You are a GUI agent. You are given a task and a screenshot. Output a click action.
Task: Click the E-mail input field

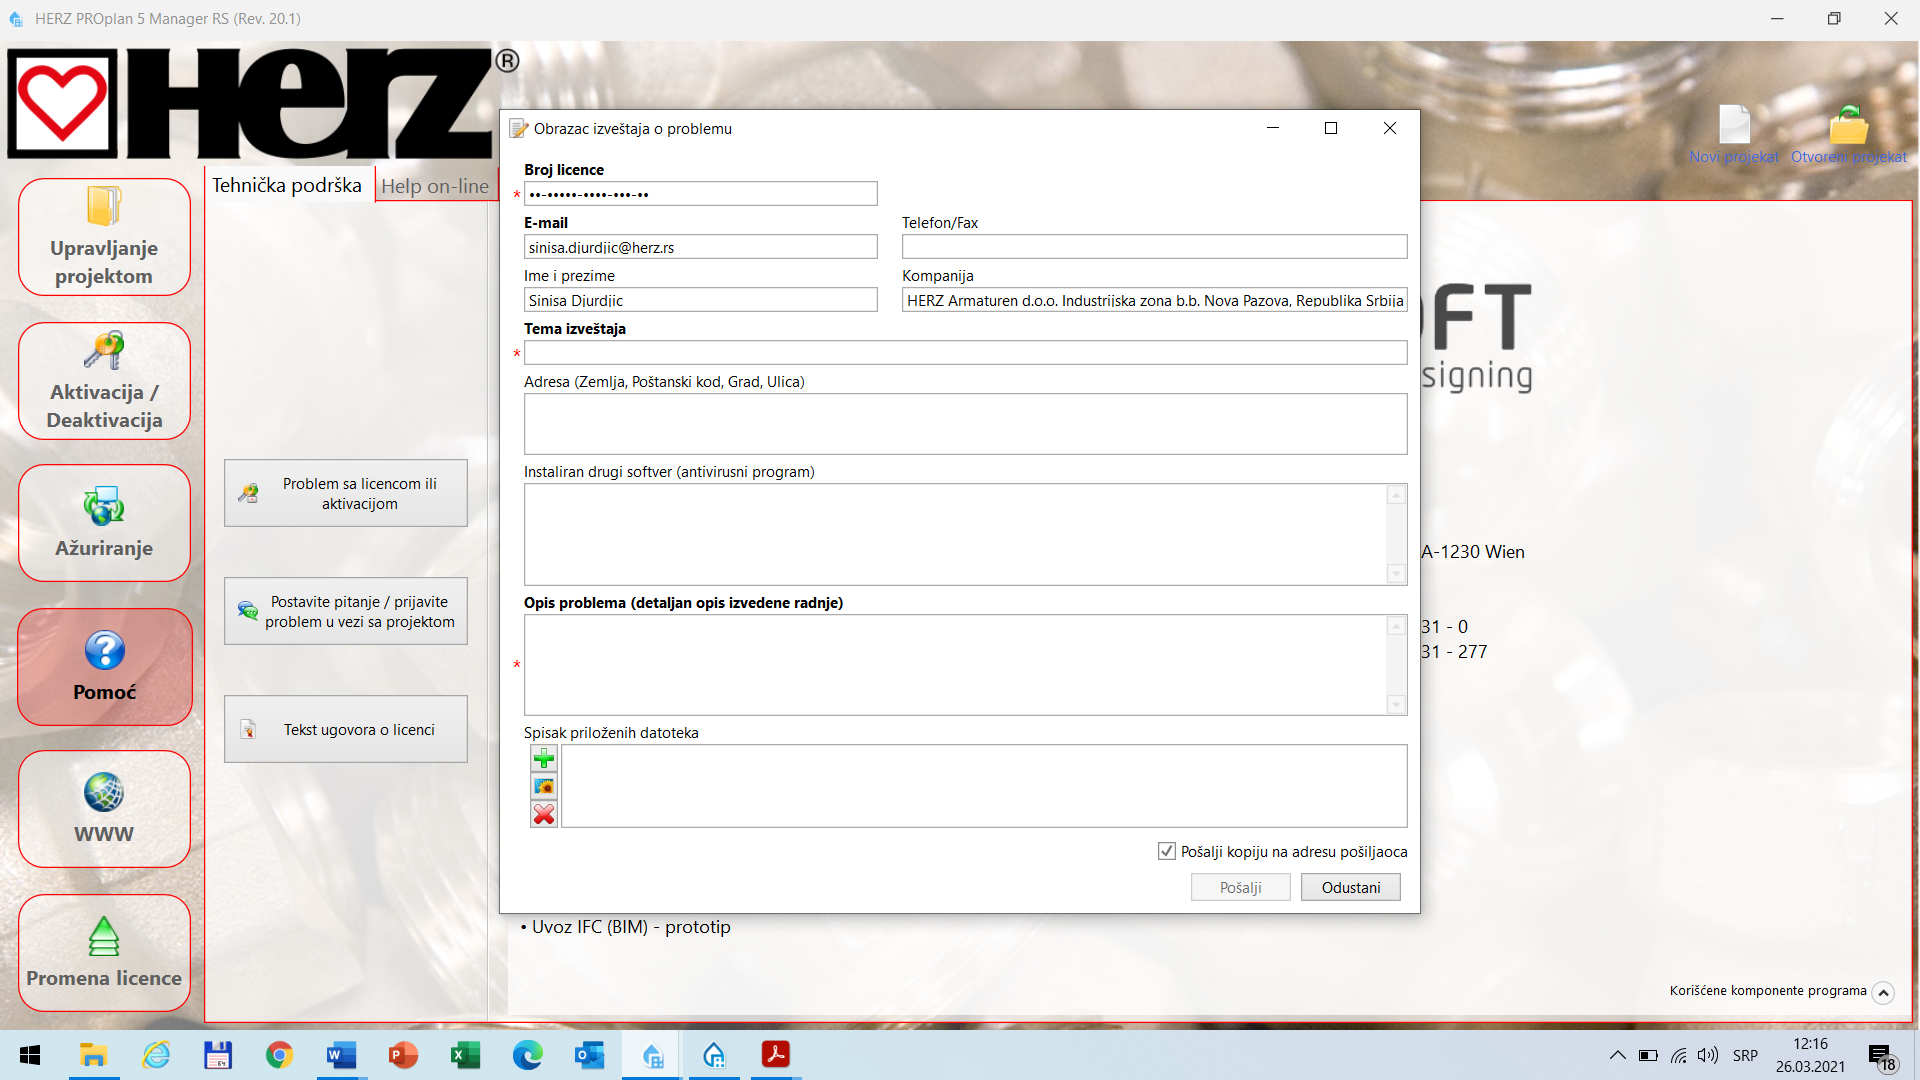click(x=701, y=247)
